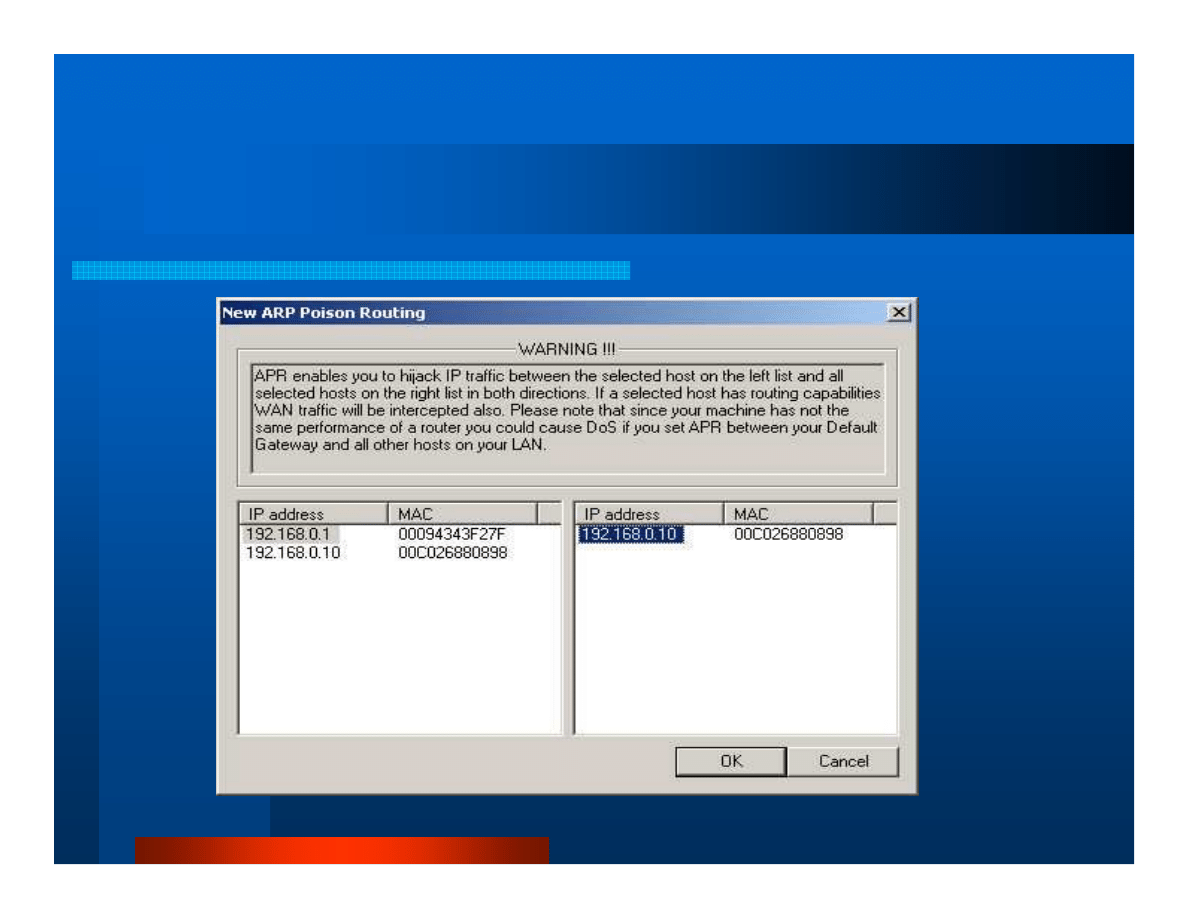Click empty area of left host list
The height and width of the screenshot is (918, 1188).
(400, 650)
